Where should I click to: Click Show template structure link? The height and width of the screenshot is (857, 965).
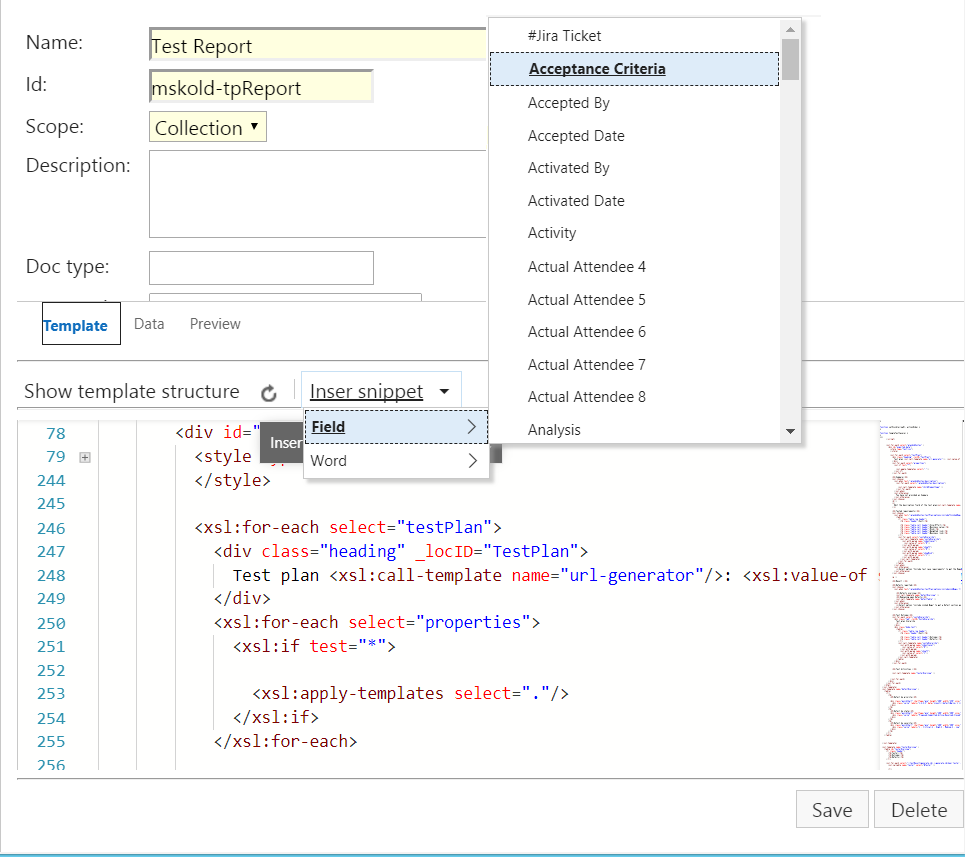(132, 392)
